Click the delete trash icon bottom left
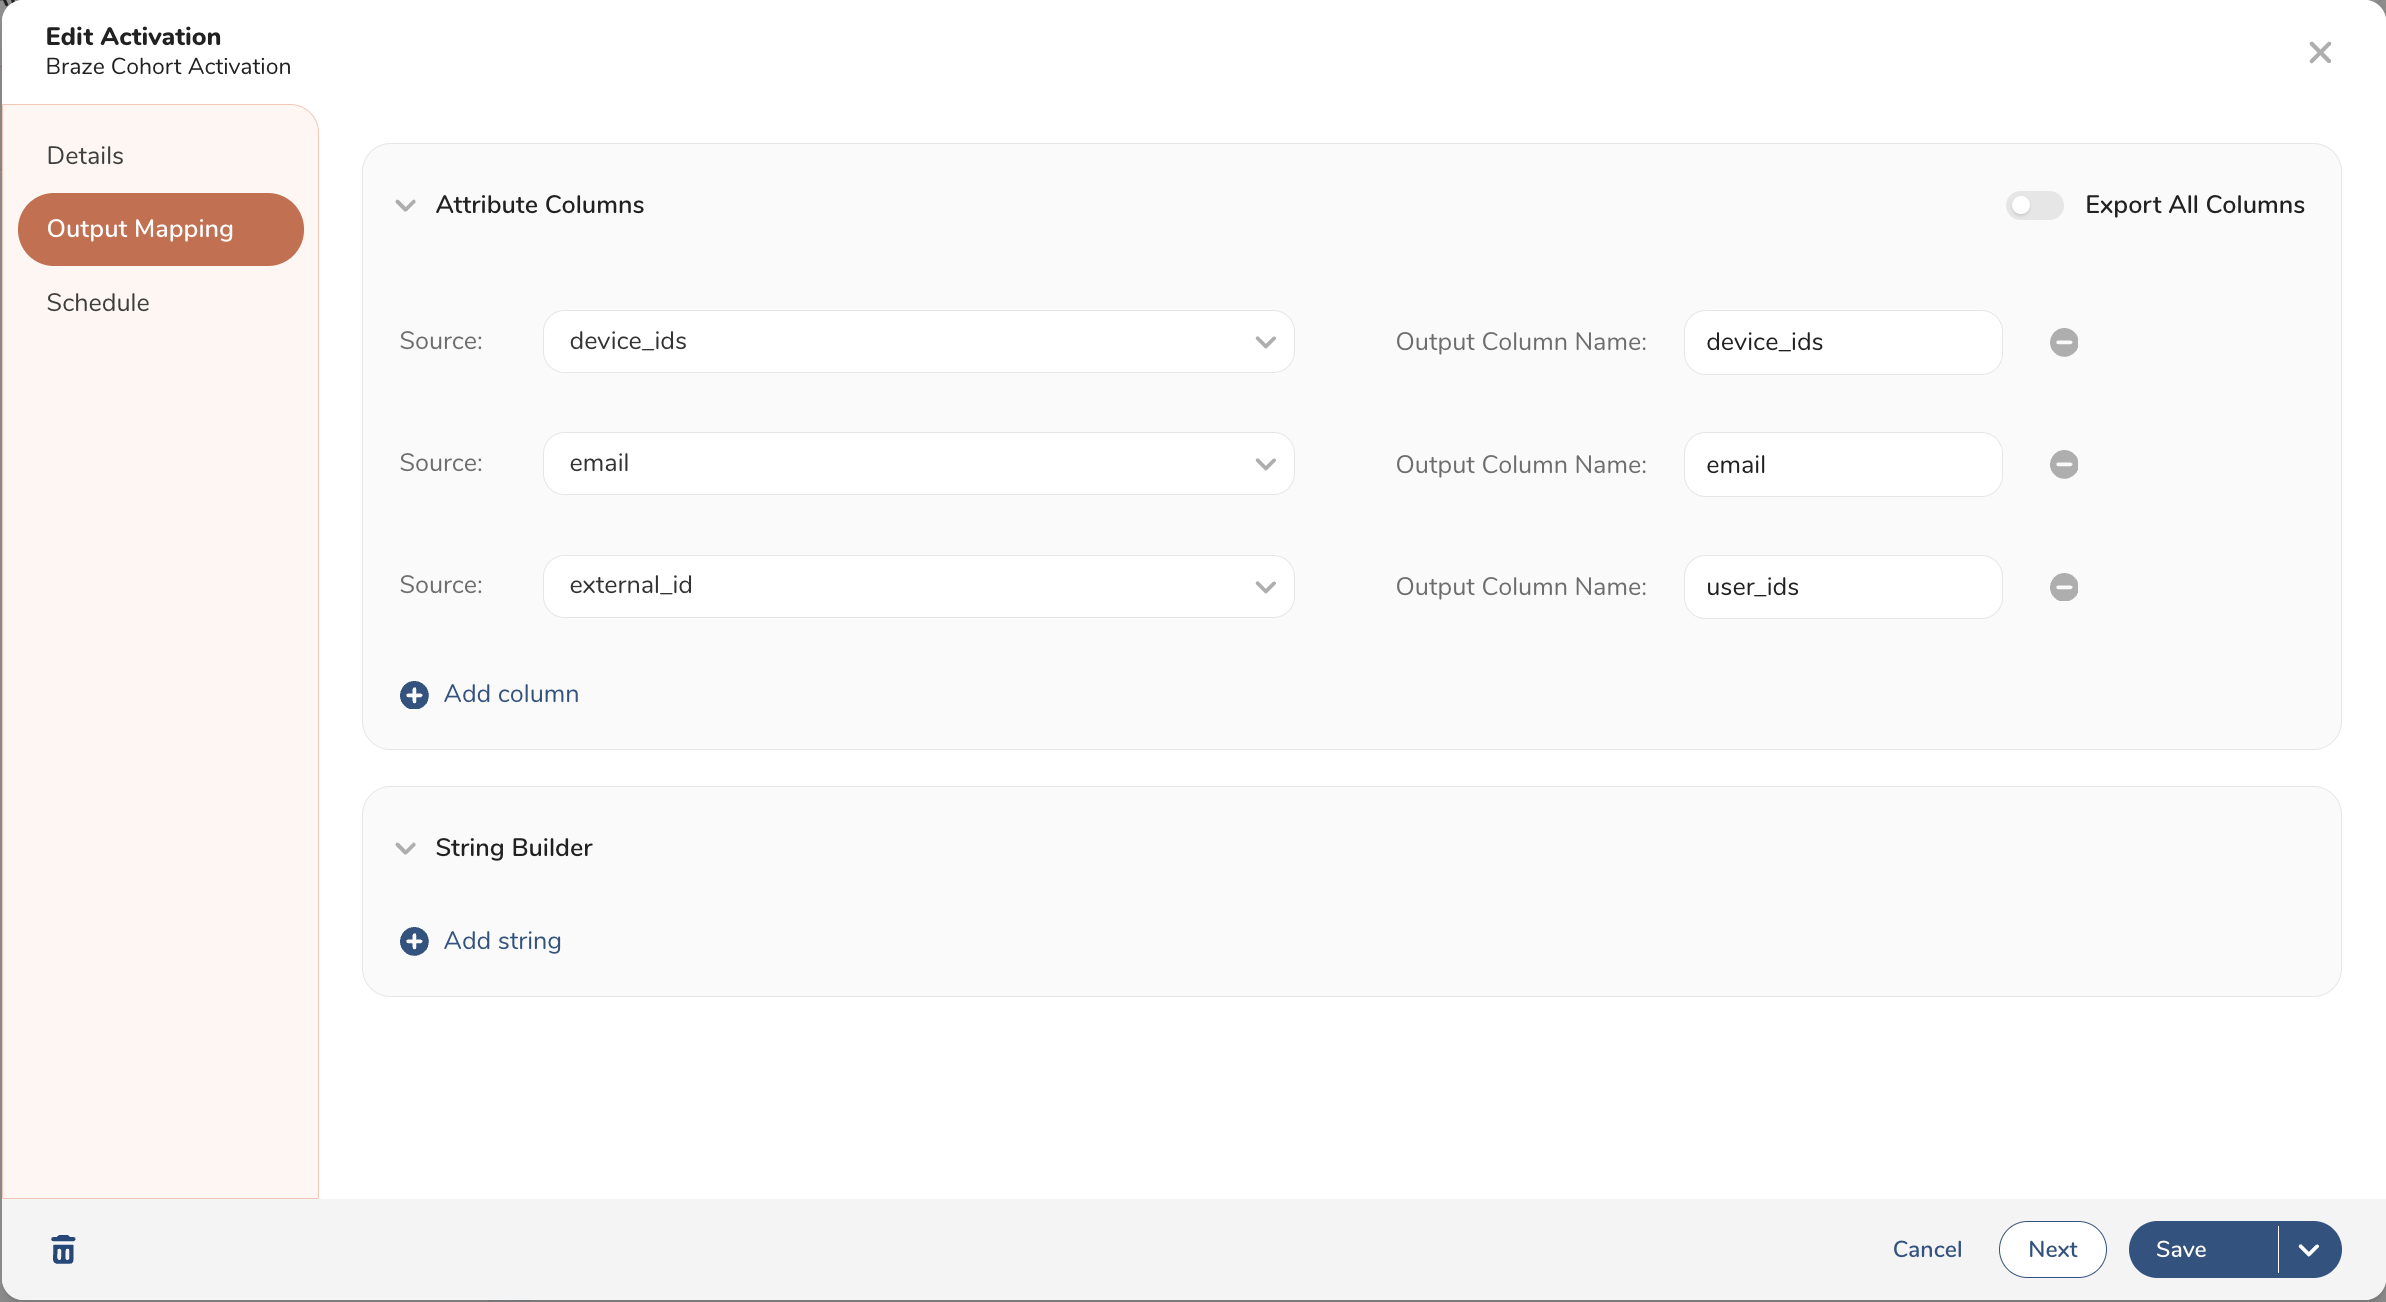 tap(63, 1249)
